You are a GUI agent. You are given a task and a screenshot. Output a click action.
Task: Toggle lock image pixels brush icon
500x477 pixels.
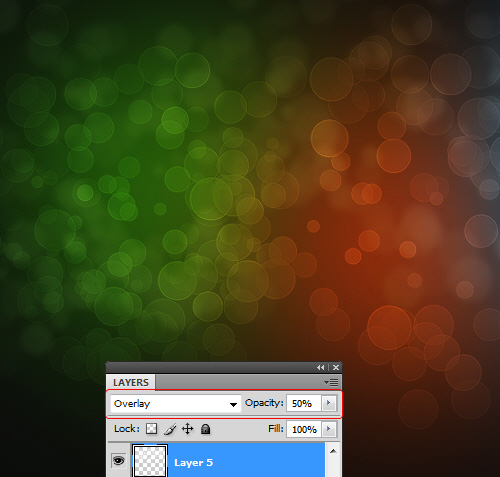(170, 429)
